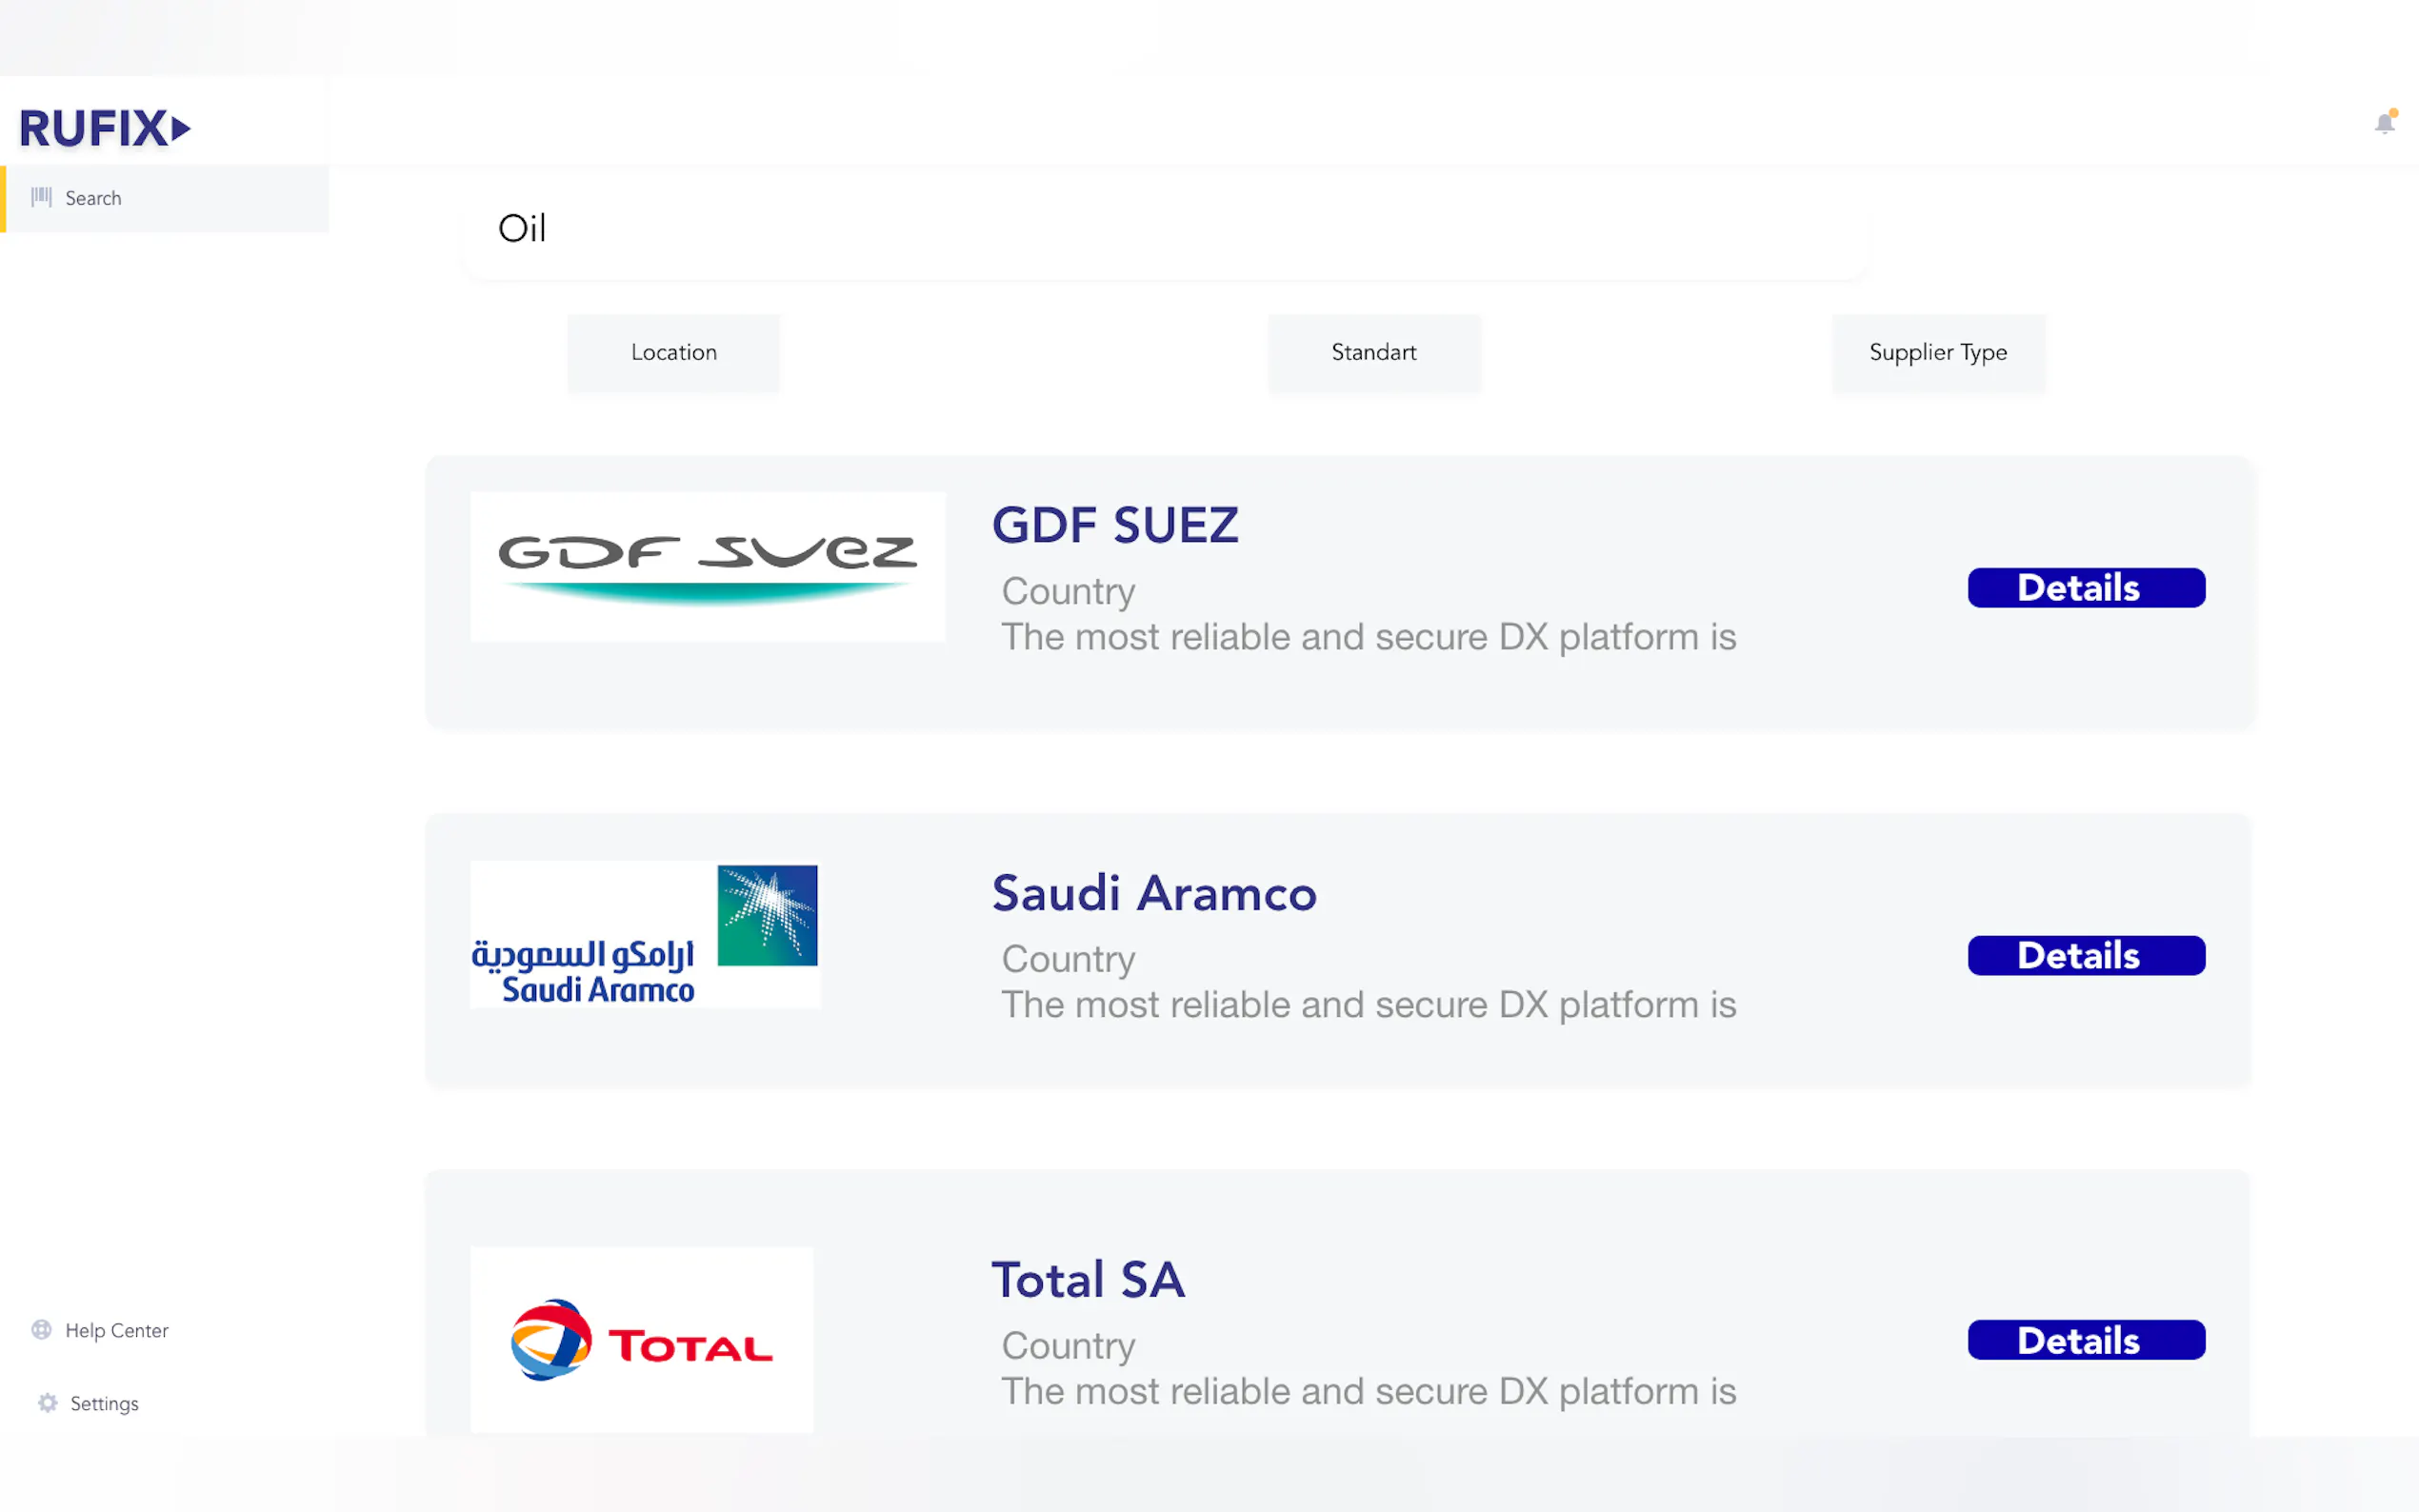Expand the Supplier Type filter

tap(1937, 352)
